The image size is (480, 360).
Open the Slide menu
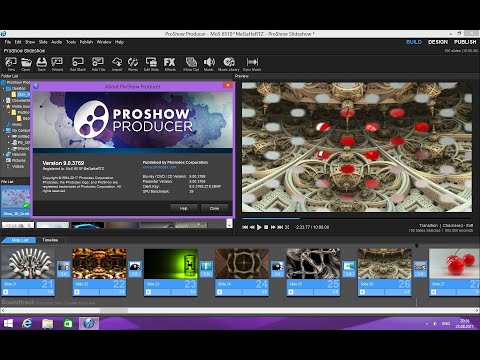pyautogui.click(x=43, y=42)
